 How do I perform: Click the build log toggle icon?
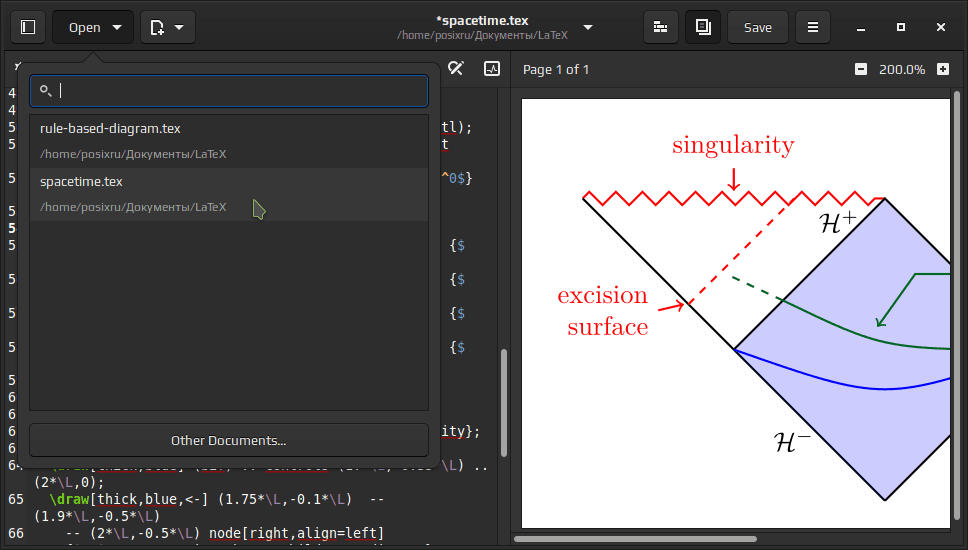[x=661, y=27]
